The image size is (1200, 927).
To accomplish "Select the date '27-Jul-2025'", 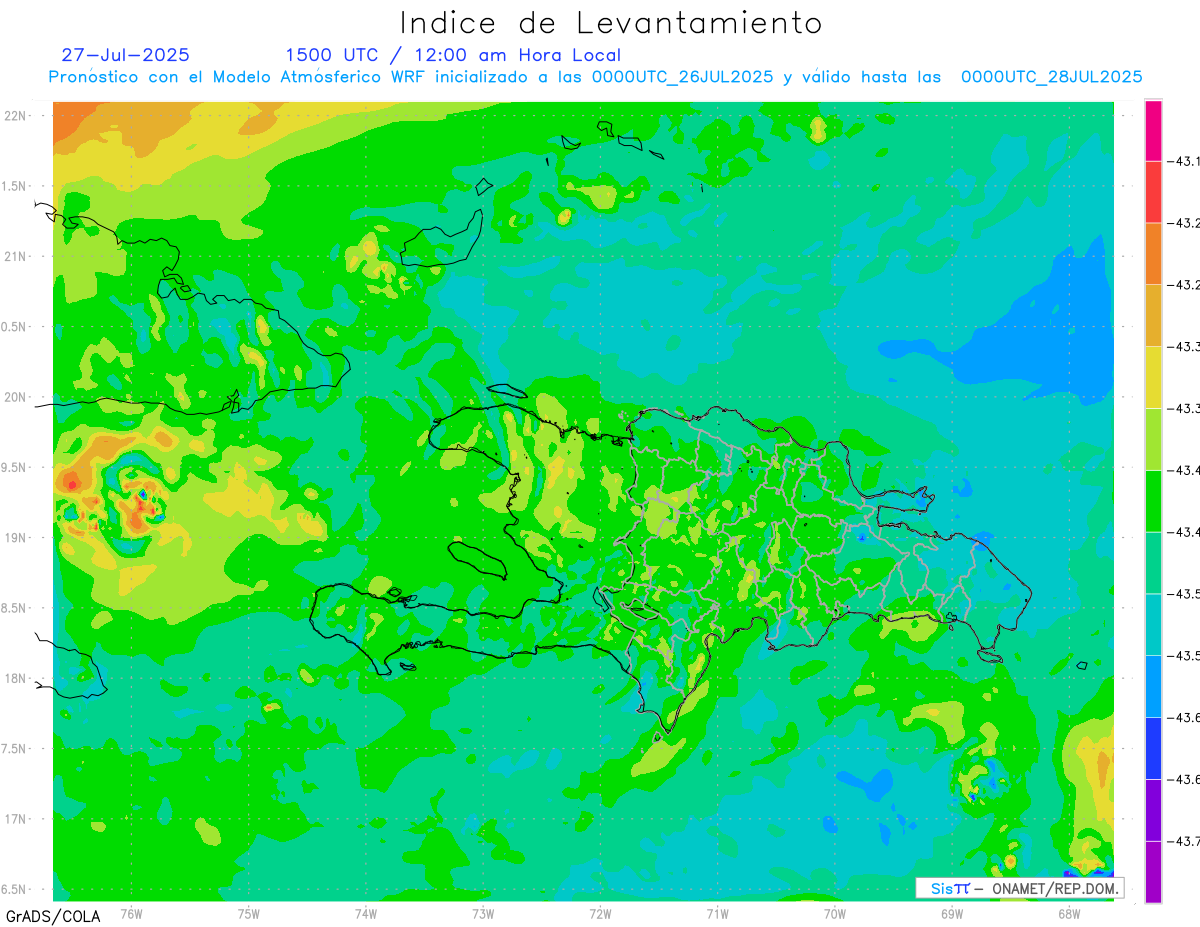I will 125,55.
